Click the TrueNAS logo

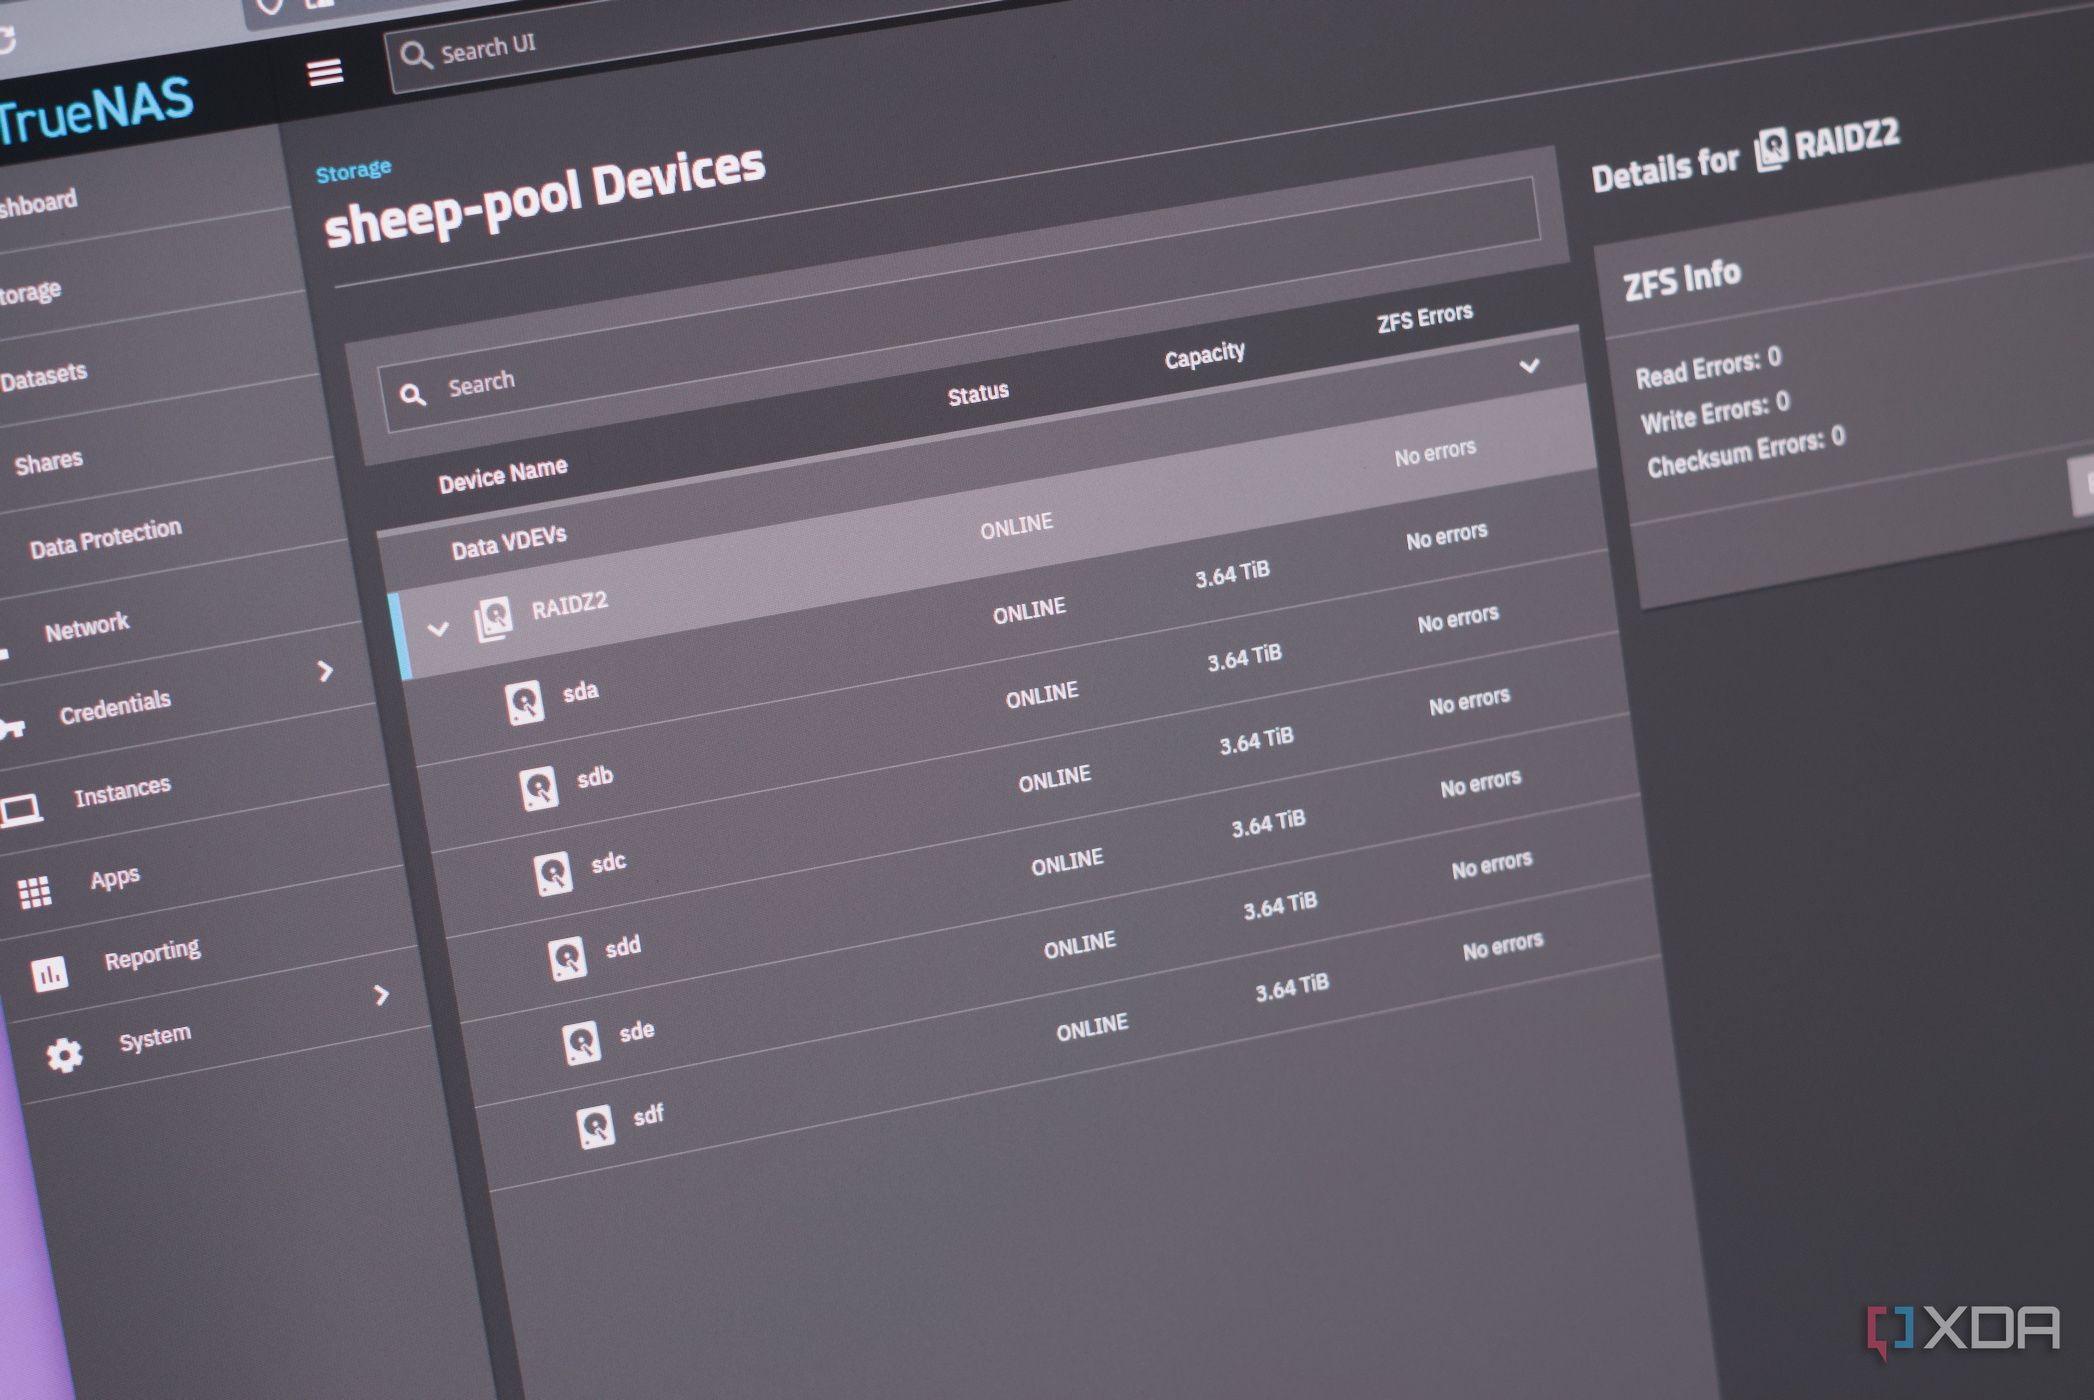(x=96, y=112)
